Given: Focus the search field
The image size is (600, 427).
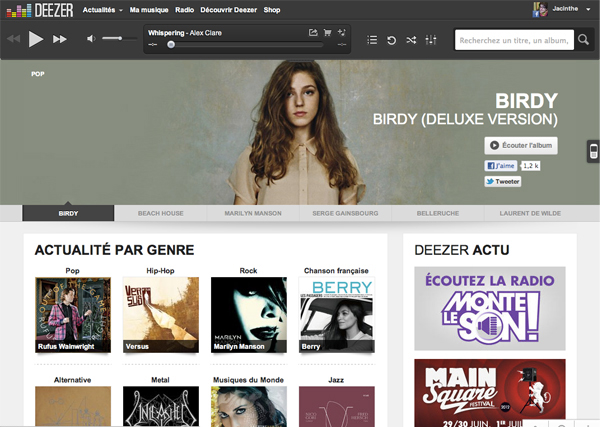Looking at the screenshot, I should pos(514,40).
